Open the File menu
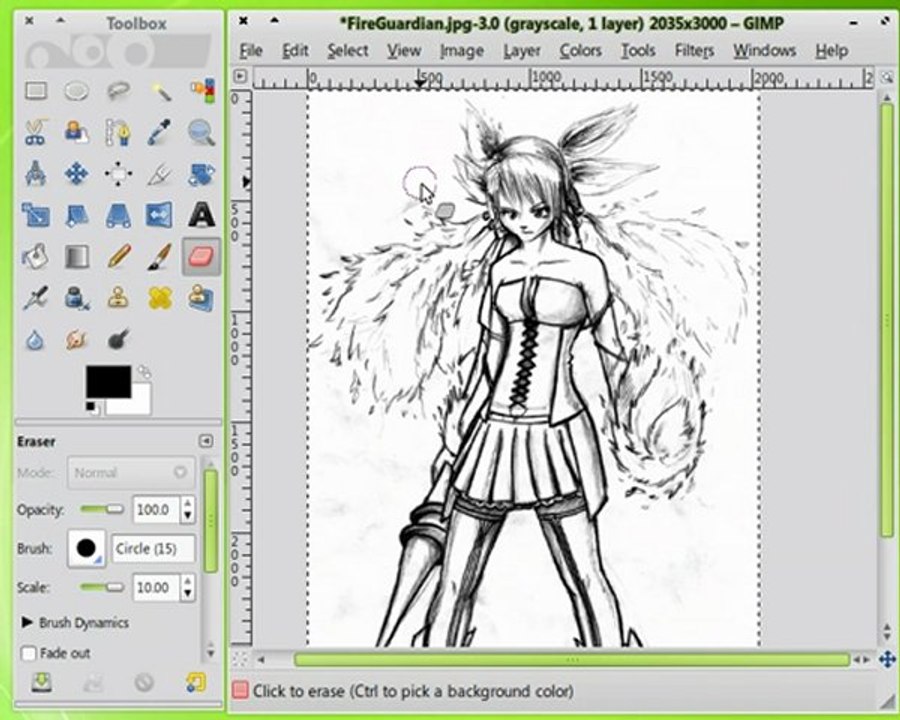The image size is (900, 720). click(251, 51)
